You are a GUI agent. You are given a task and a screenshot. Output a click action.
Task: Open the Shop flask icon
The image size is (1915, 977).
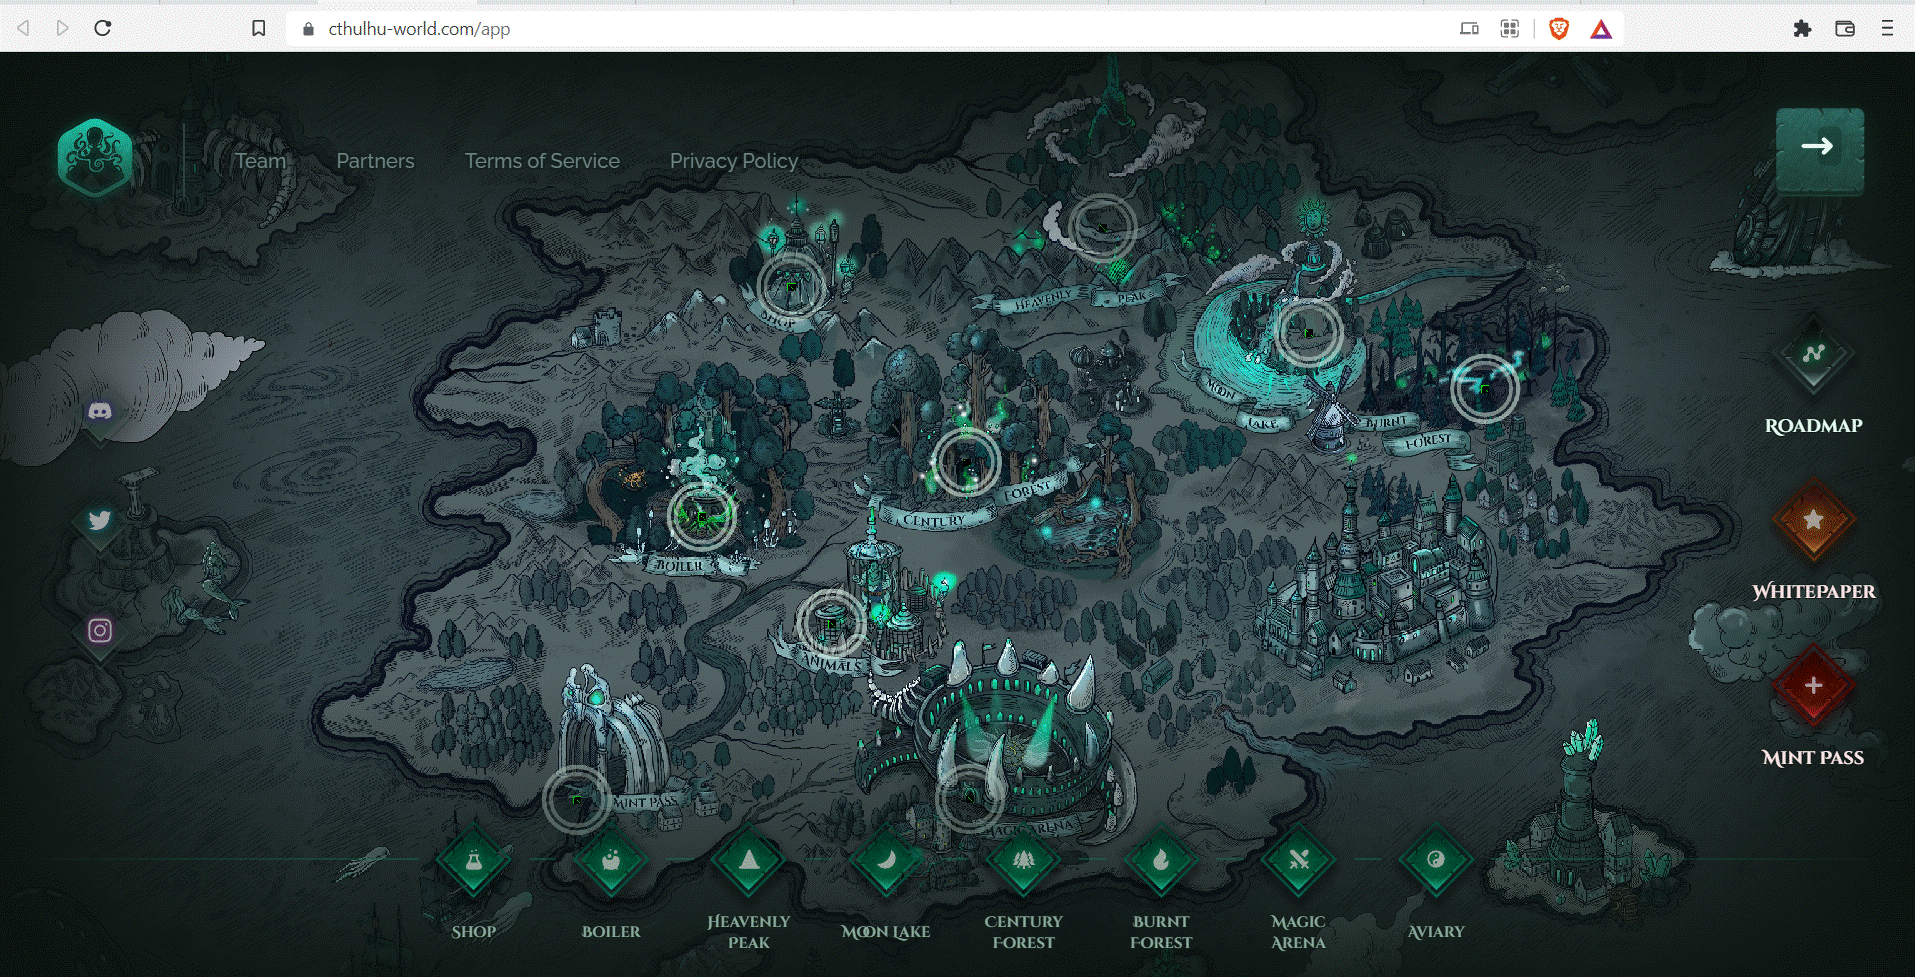(x=474, y=861)
